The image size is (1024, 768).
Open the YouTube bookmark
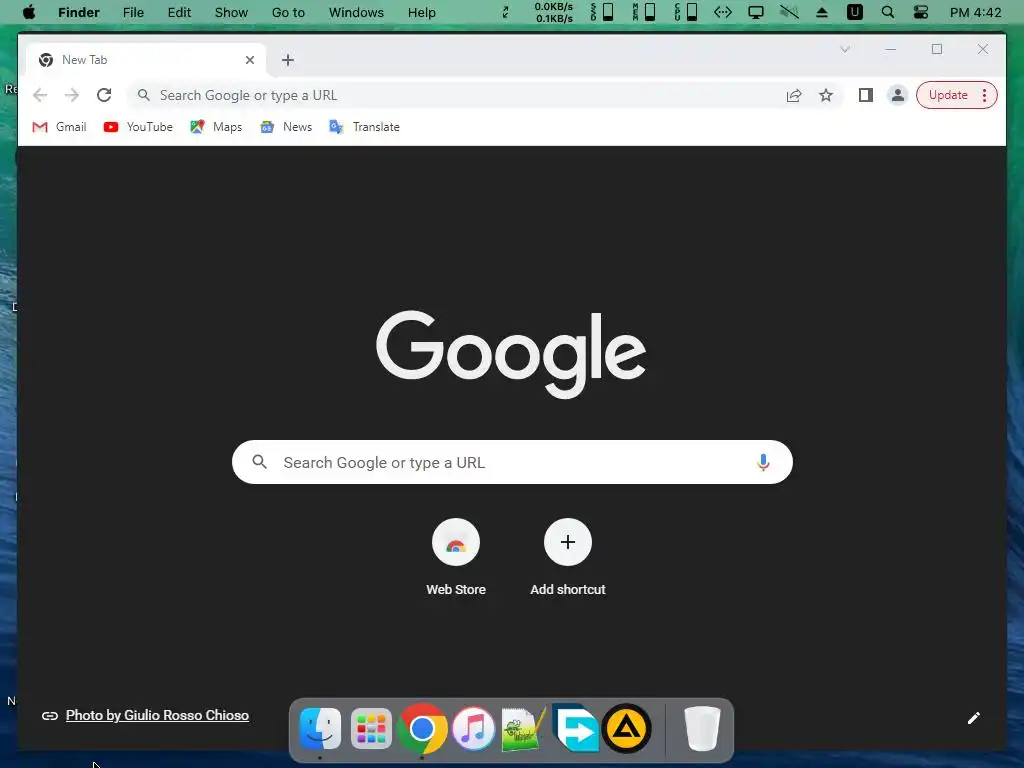[x=138, y=127]
